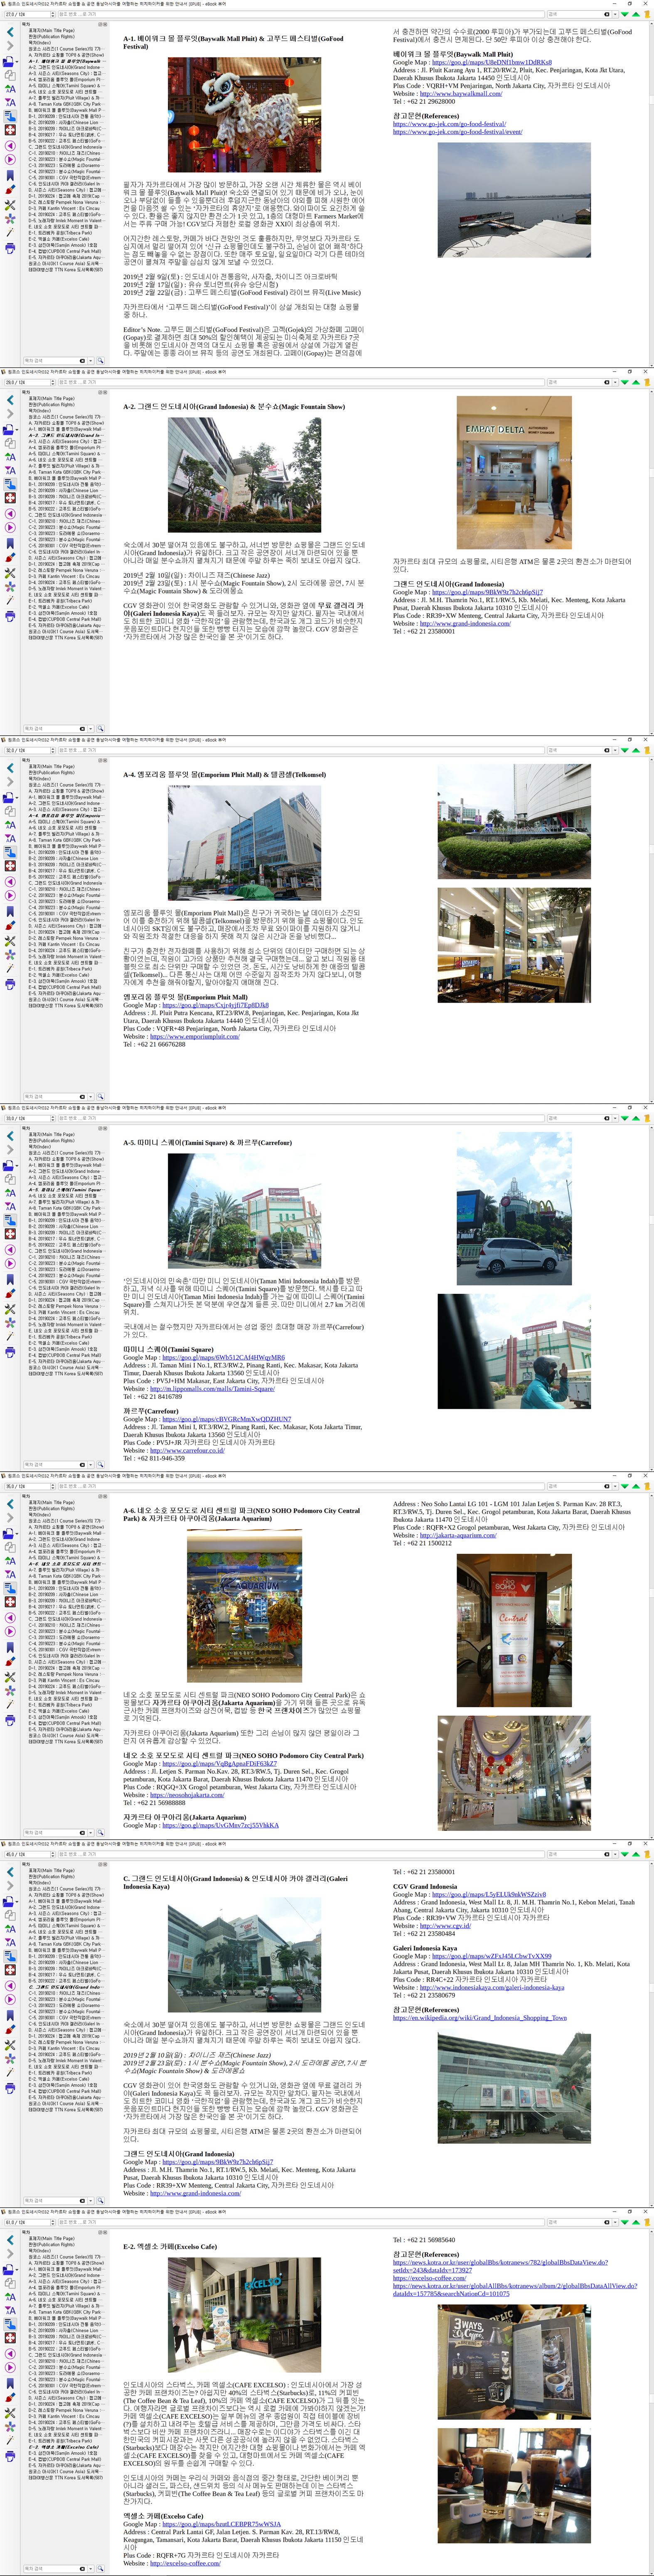This screenshot has height=2576, width=654.
Task: Go to next page in A-2 Grand Indonesia window
Action: [10, 527]
